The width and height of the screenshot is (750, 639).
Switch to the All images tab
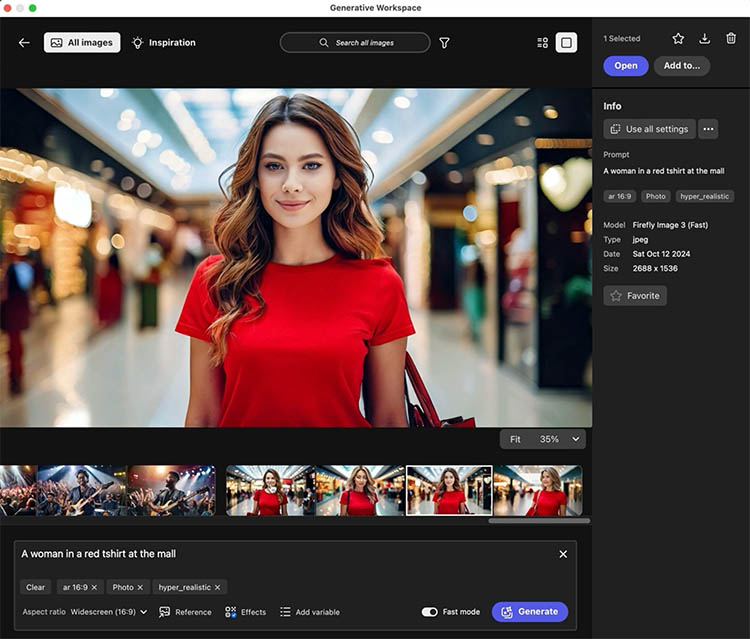82,43
